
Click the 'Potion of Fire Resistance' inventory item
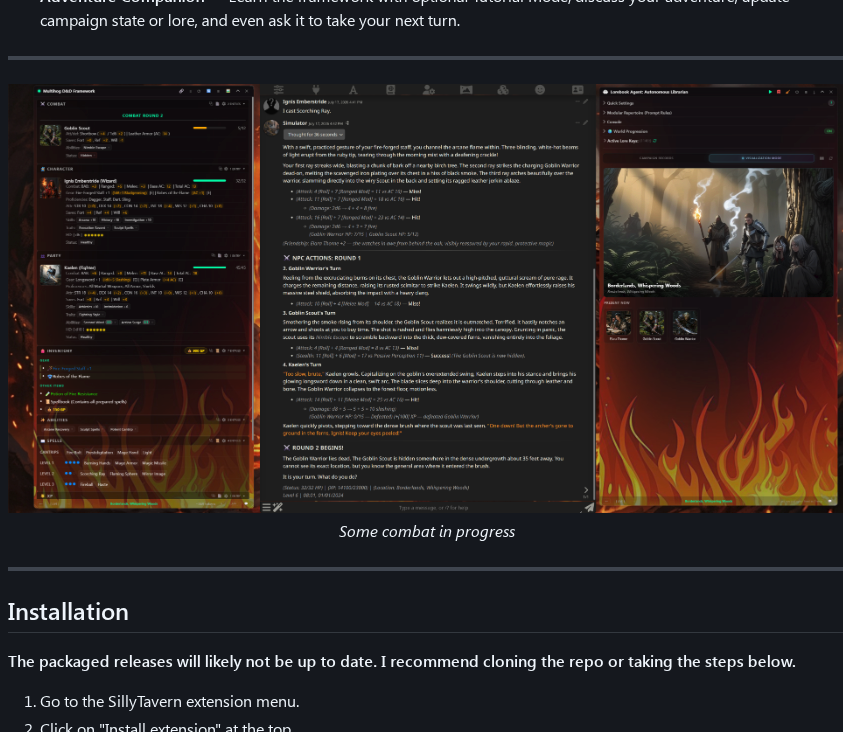pos(72,393)
